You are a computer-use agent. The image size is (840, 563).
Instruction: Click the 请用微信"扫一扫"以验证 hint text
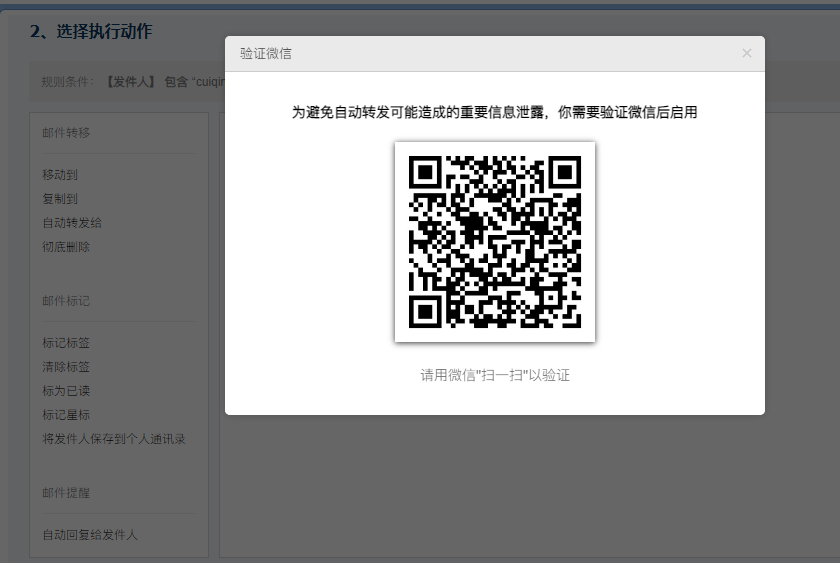(494, 375)
